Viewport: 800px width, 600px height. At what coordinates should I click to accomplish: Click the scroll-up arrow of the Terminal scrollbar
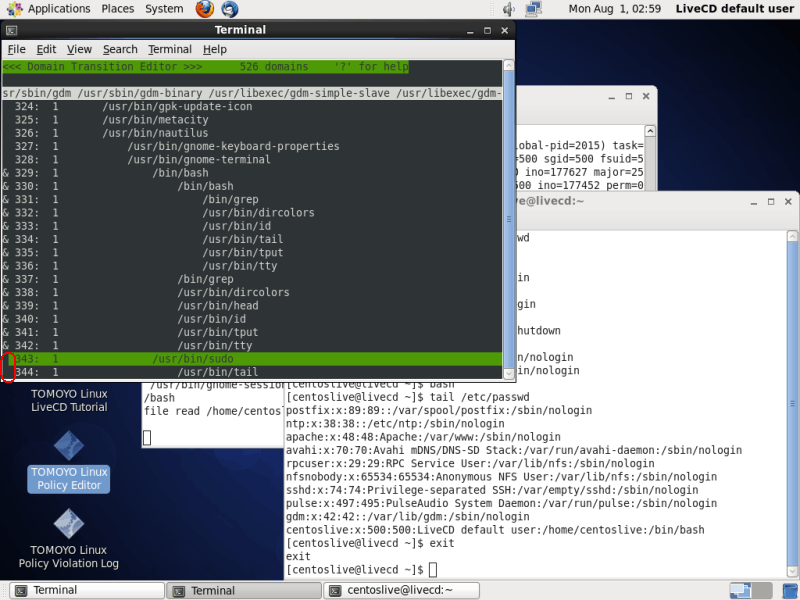[x=508, y=65]
